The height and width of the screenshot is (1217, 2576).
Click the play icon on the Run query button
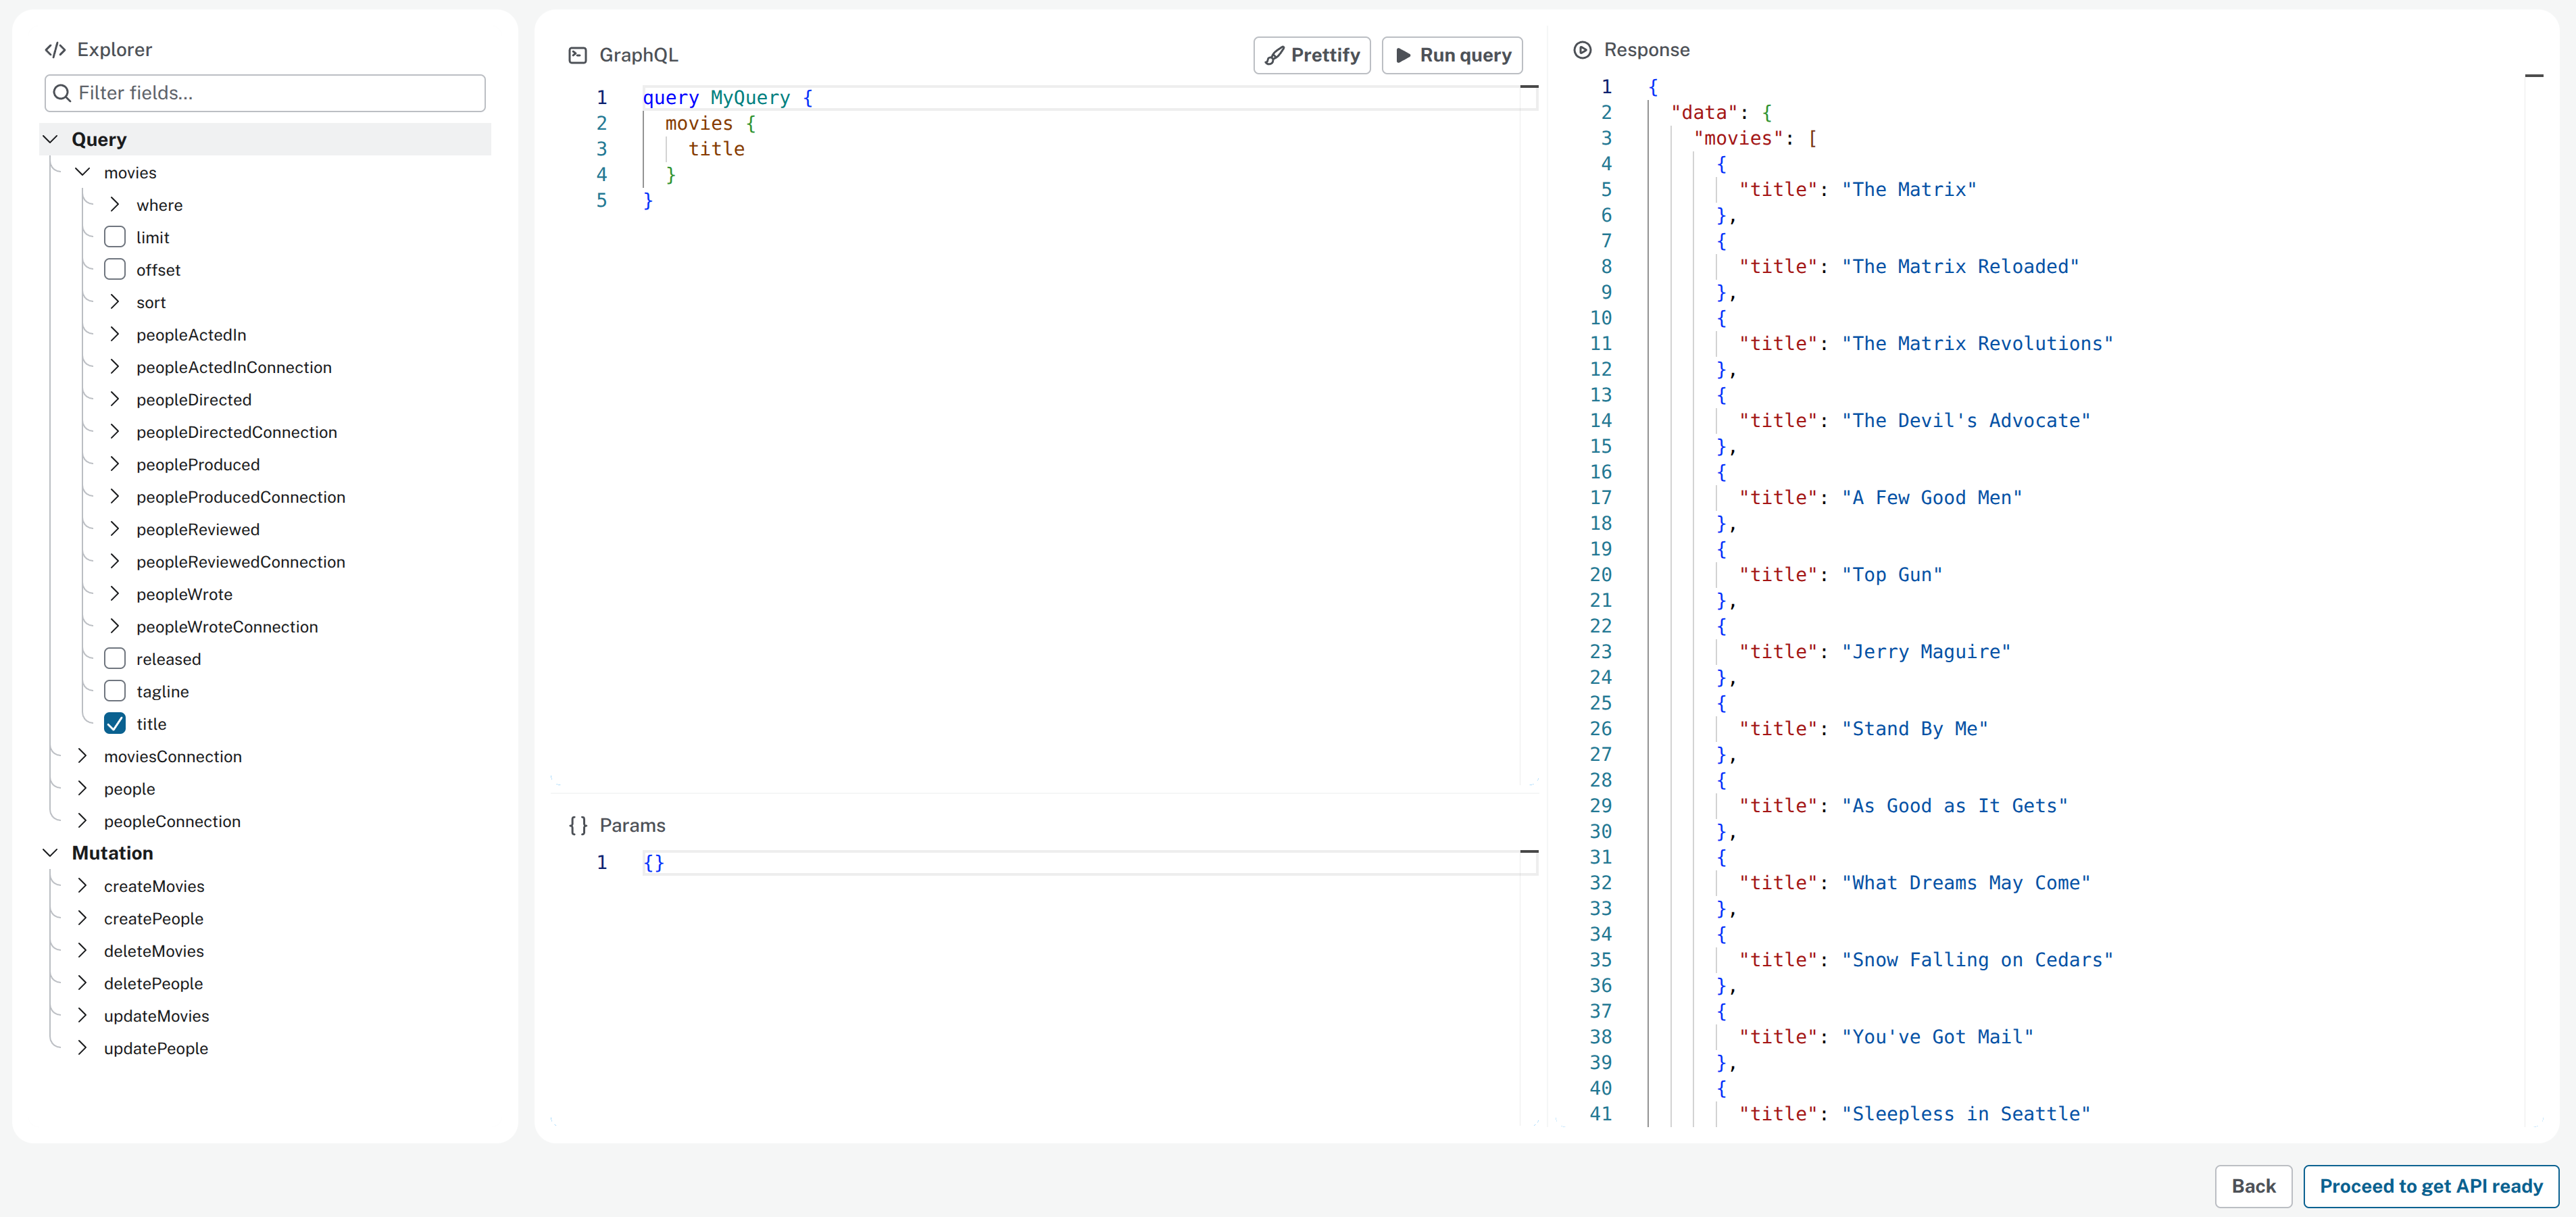pos(1405,55)
